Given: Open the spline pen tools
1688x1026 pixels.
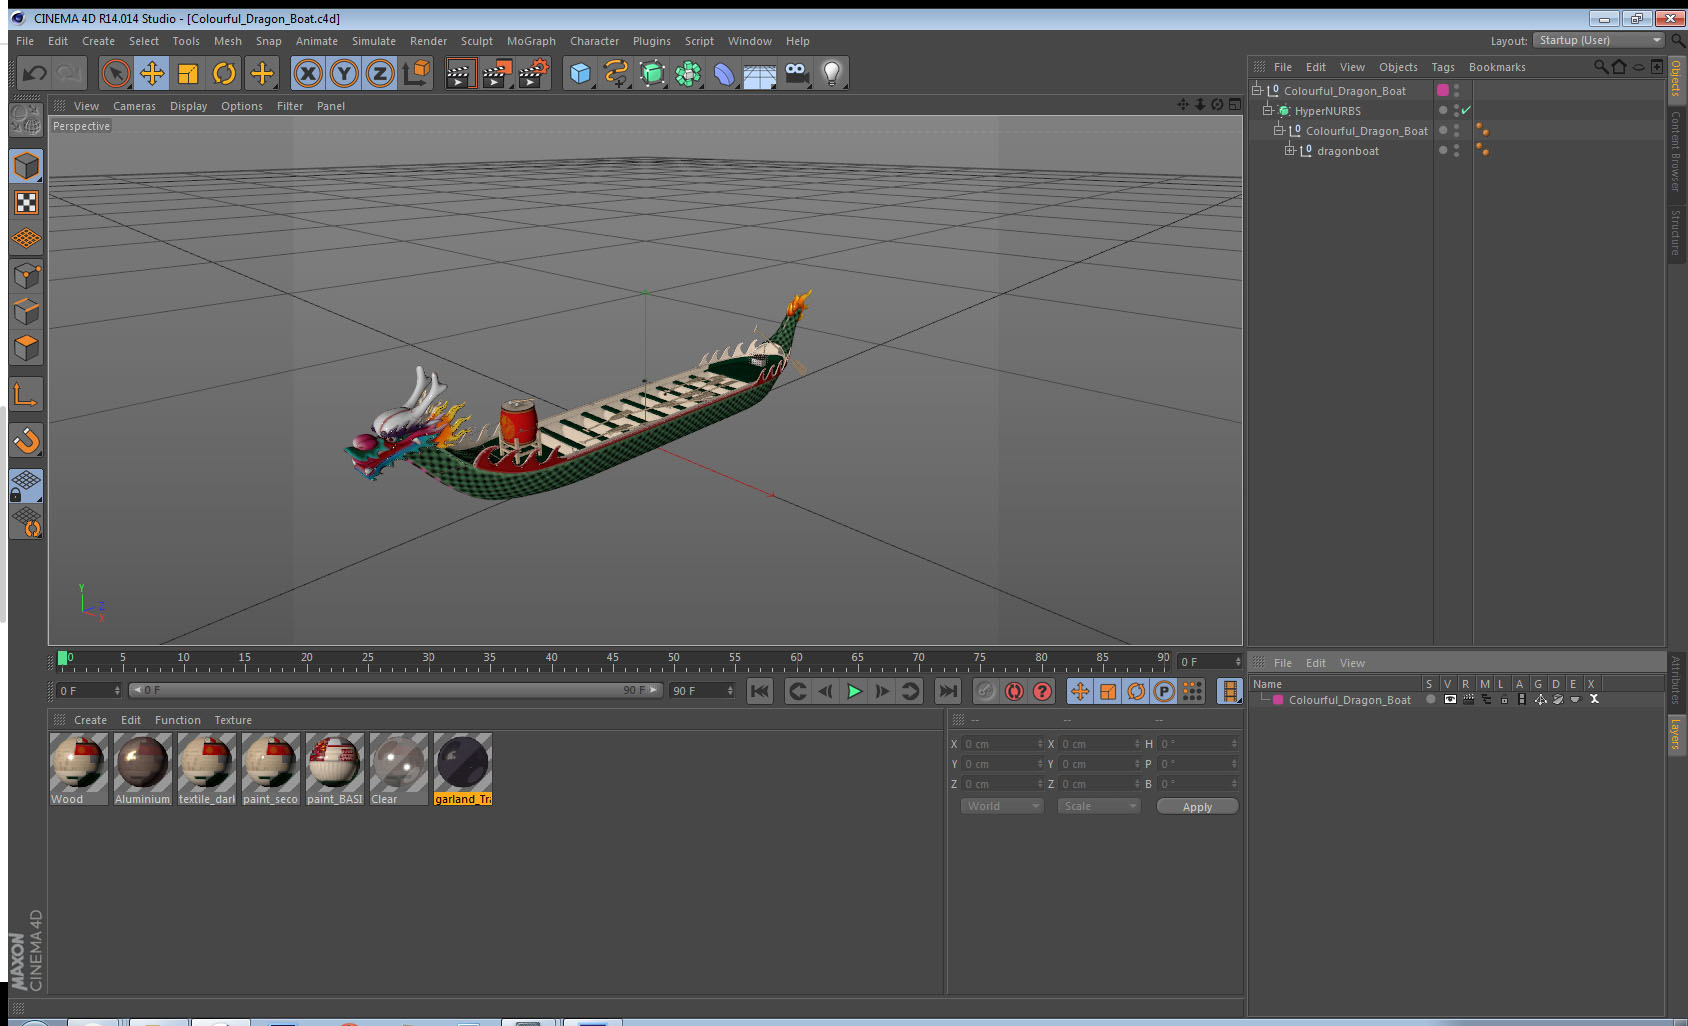Looking at the screenshot, I should tap(616, 73).
